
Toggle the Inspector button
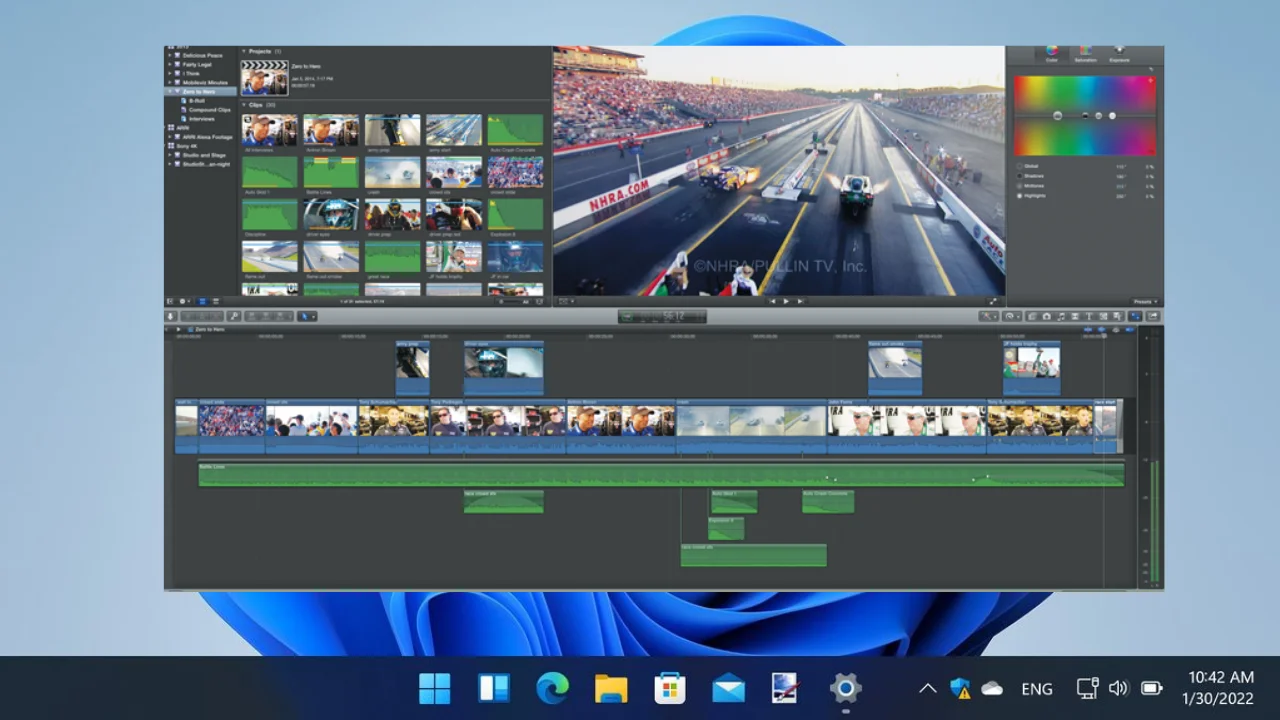[1135, 316]
